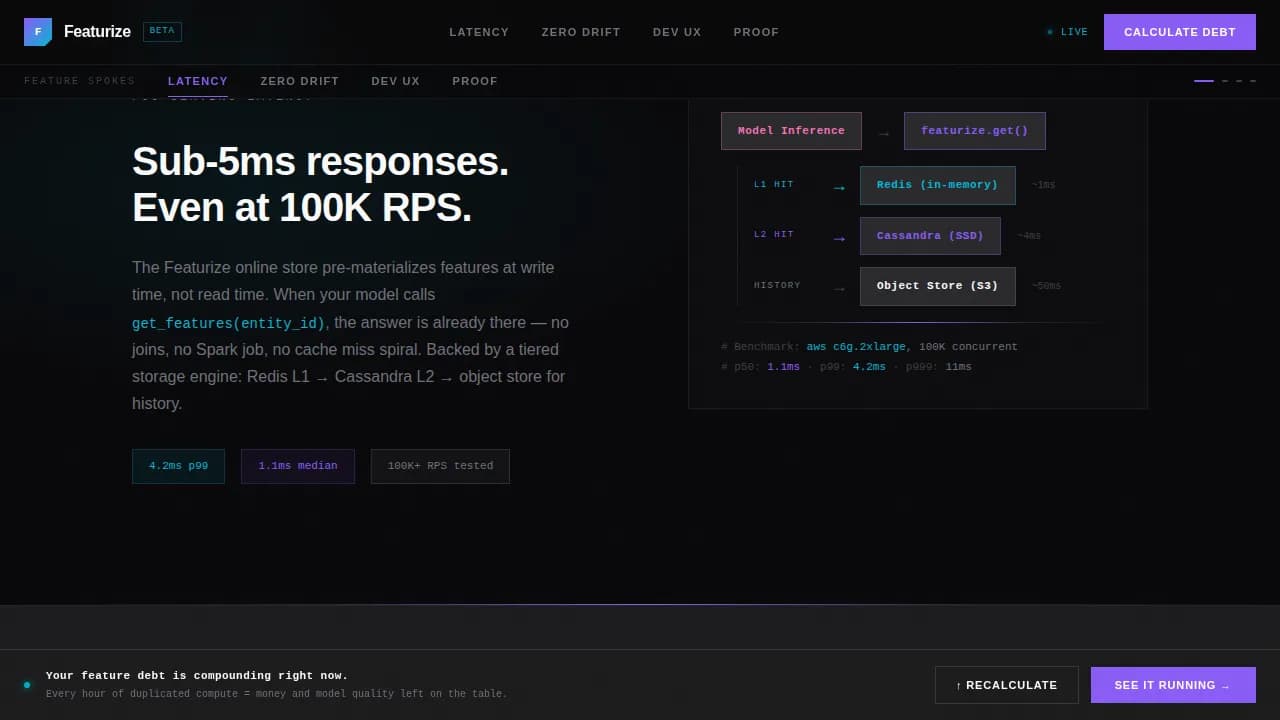Click the 'Every hour of duplicated compute' line
1280x720 pixels.
(x=277, y=694)
